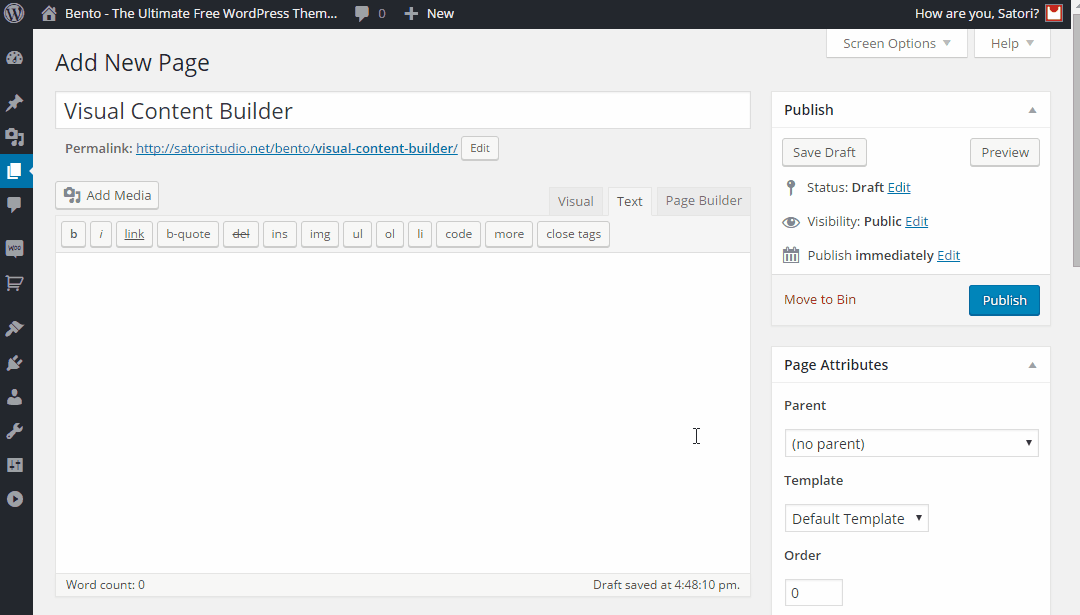Click the WordPress logo in admin bar
Image resolution: width=1080 pixels, height=615 pixels.
point(14,14)
